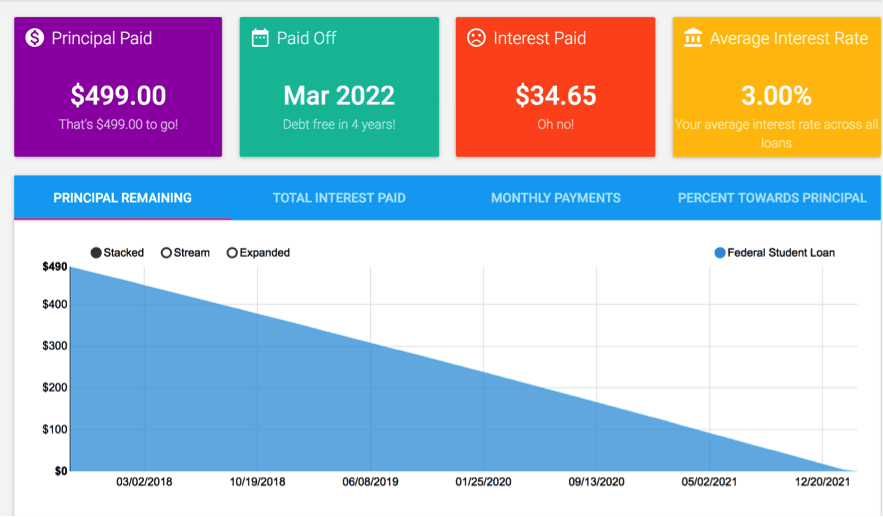Select the Stacked chart mode
Viewport: 883px width, 517px height.
[x=97, y=253]
